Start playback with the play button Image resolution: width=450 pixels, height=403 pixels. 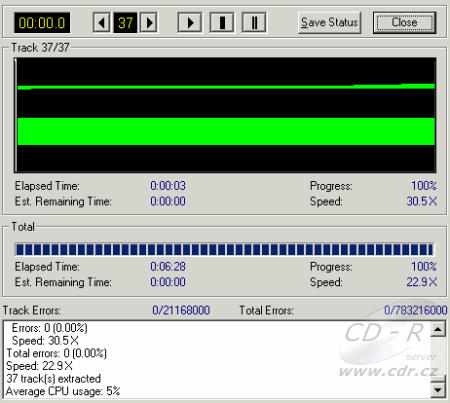(x=189, y=23)
